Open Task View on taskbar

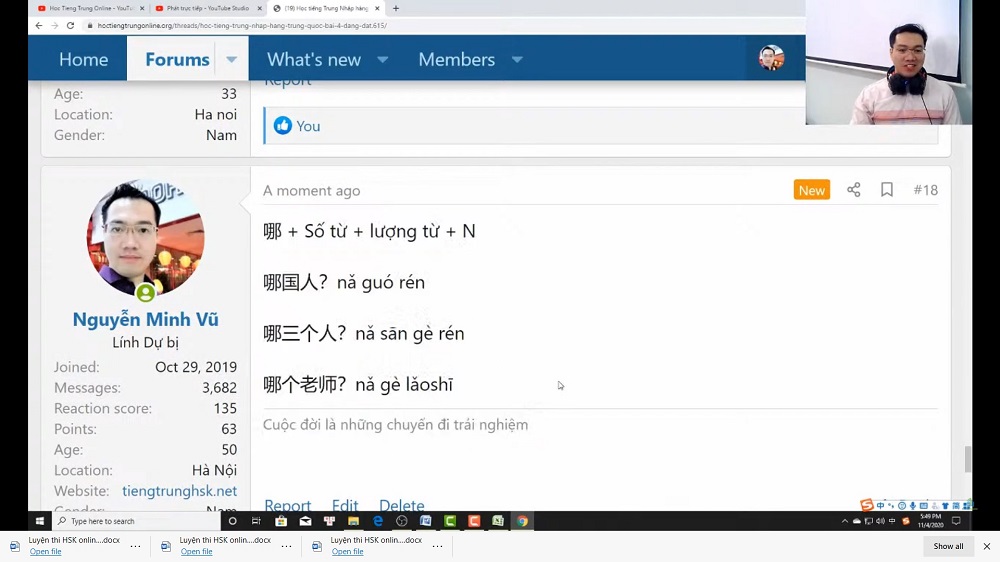click(256, 521)
